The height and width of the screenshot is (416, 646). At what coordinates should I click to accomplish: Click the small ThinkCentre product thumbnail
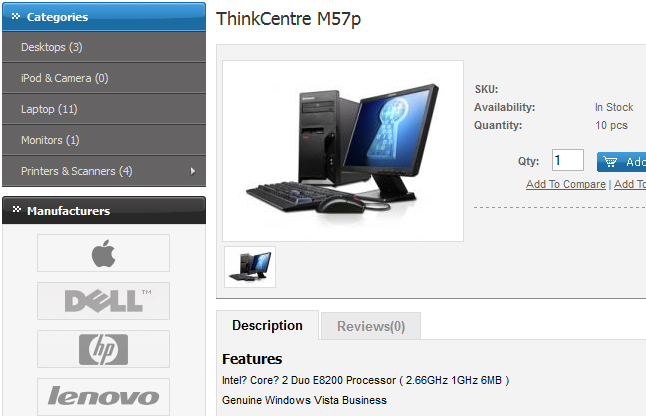(x=249, y=267)
